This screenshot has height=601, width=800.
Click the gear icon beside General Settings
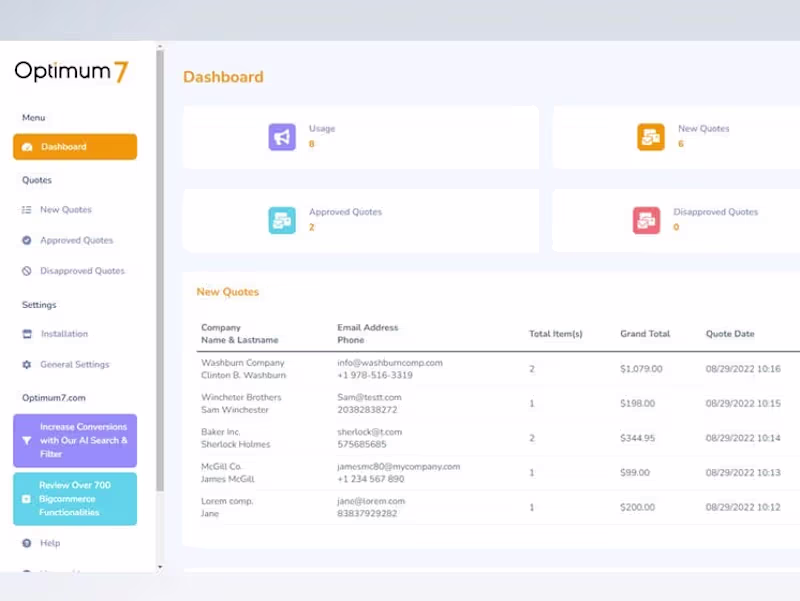(x=27, y=364)
